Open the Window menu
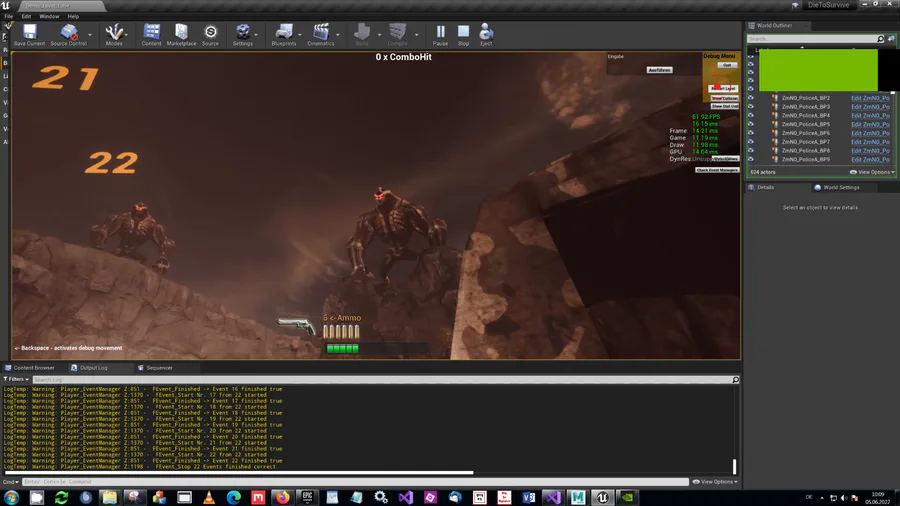 coord(49,16)
